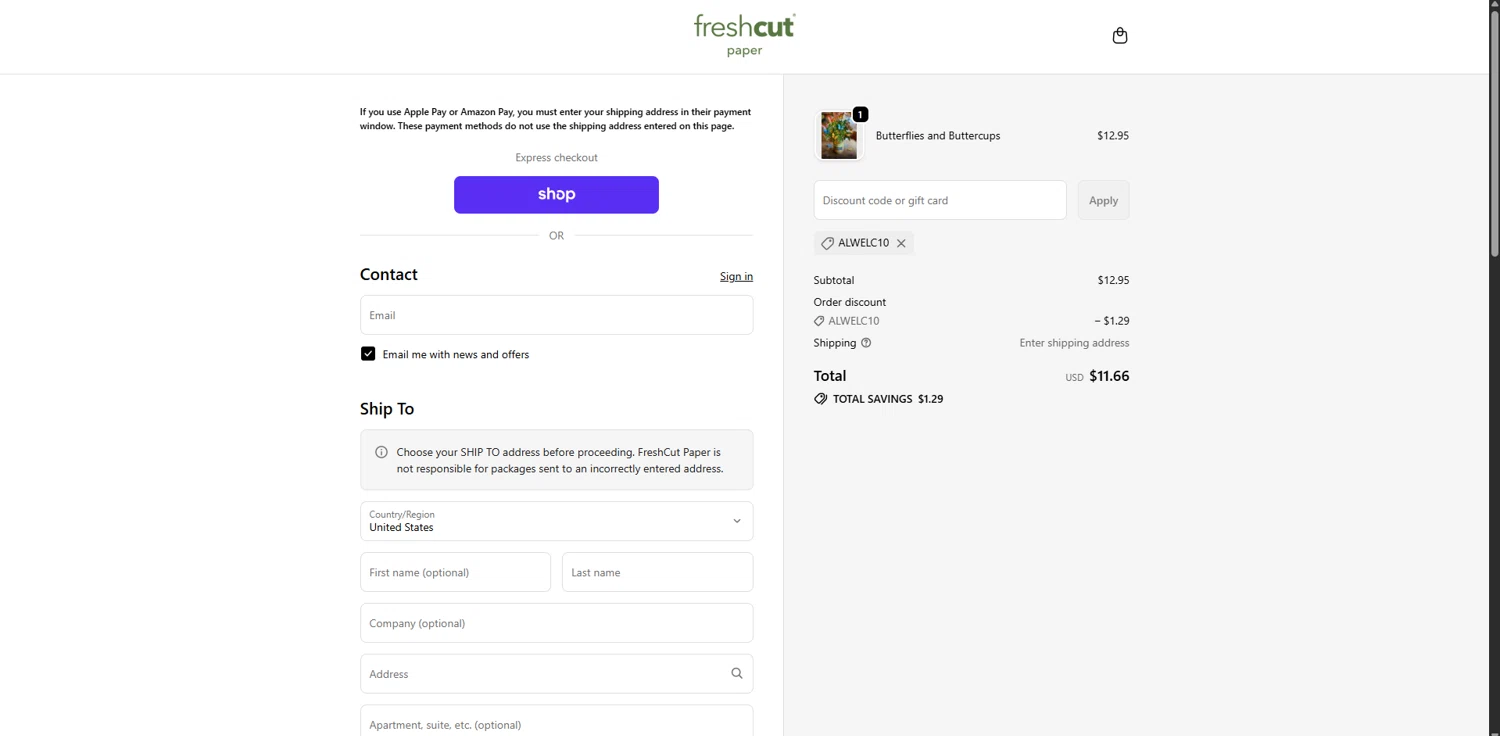
Task: Click the Total Savings tag icon
Action: click(821, 399)
